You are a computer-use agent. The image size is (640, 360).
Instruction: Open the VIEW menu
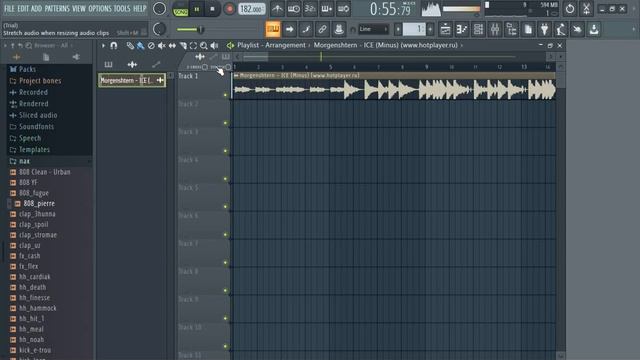[x=79, y=9]
